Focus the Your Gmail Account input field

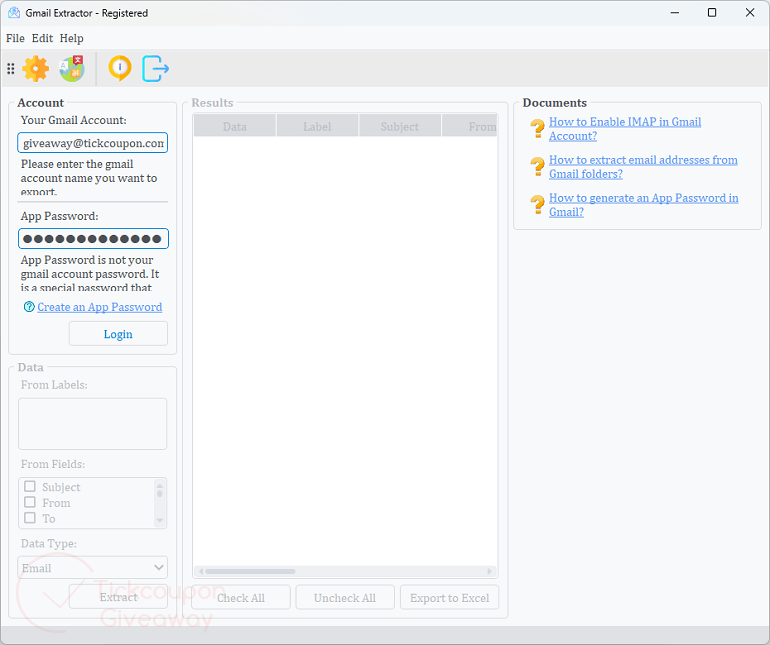click(x=93, y=143)
